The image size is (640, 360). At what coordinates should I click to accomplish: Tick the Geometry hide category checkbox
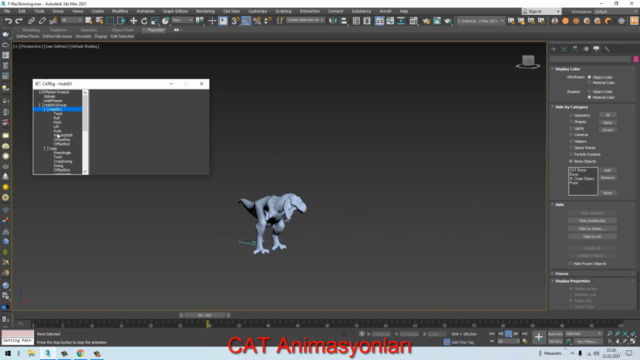(571, 115)
